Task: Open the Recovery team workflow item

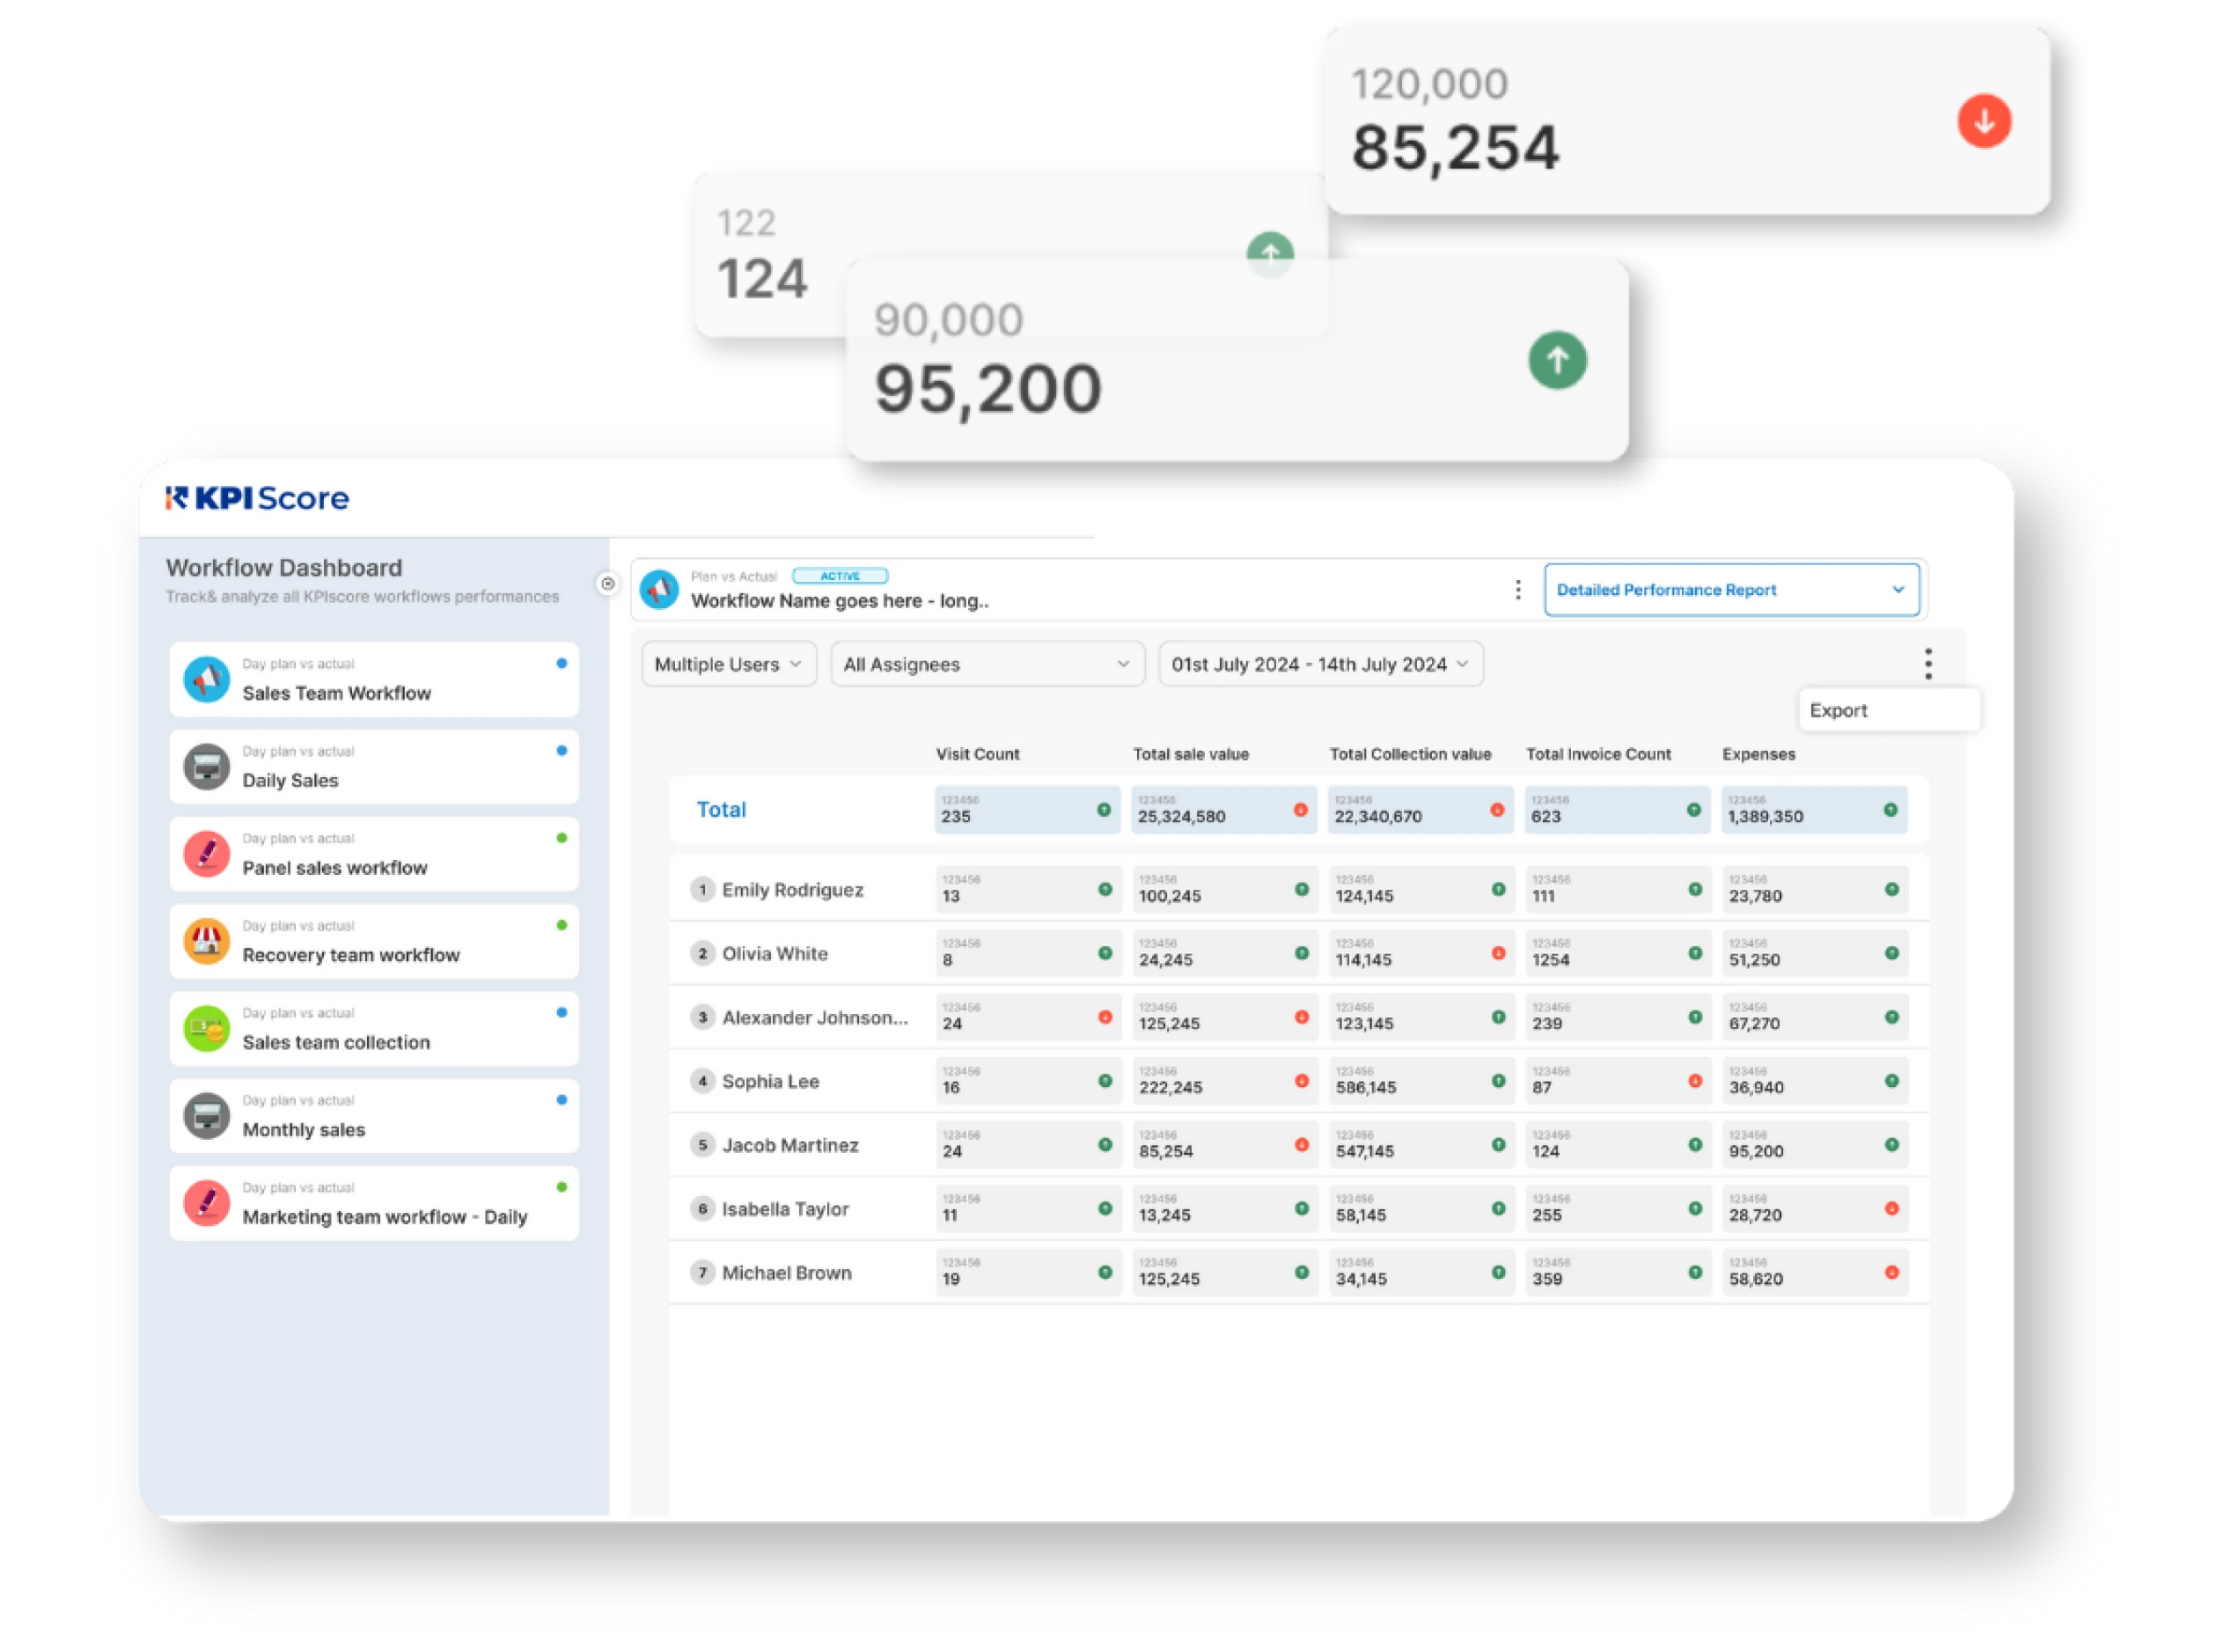Action: 374,941
